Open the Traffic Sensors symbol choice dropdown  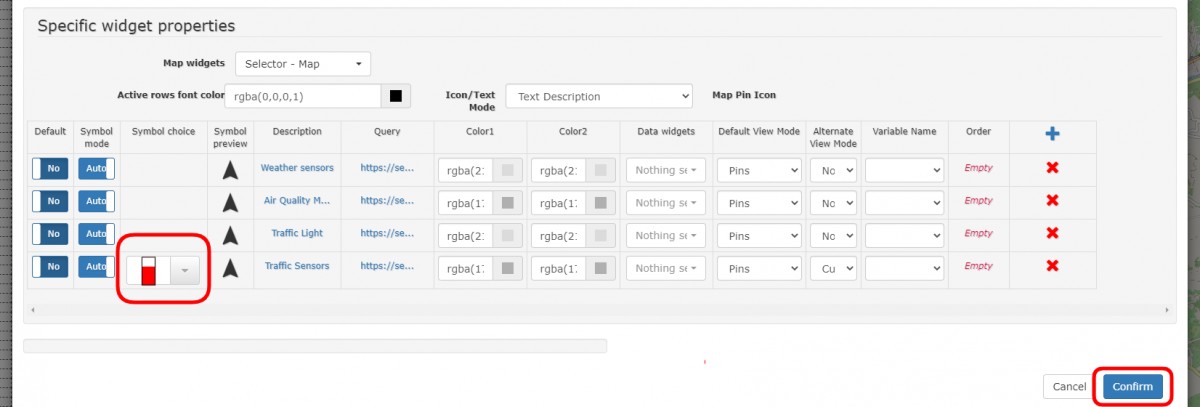pos(184,270)
